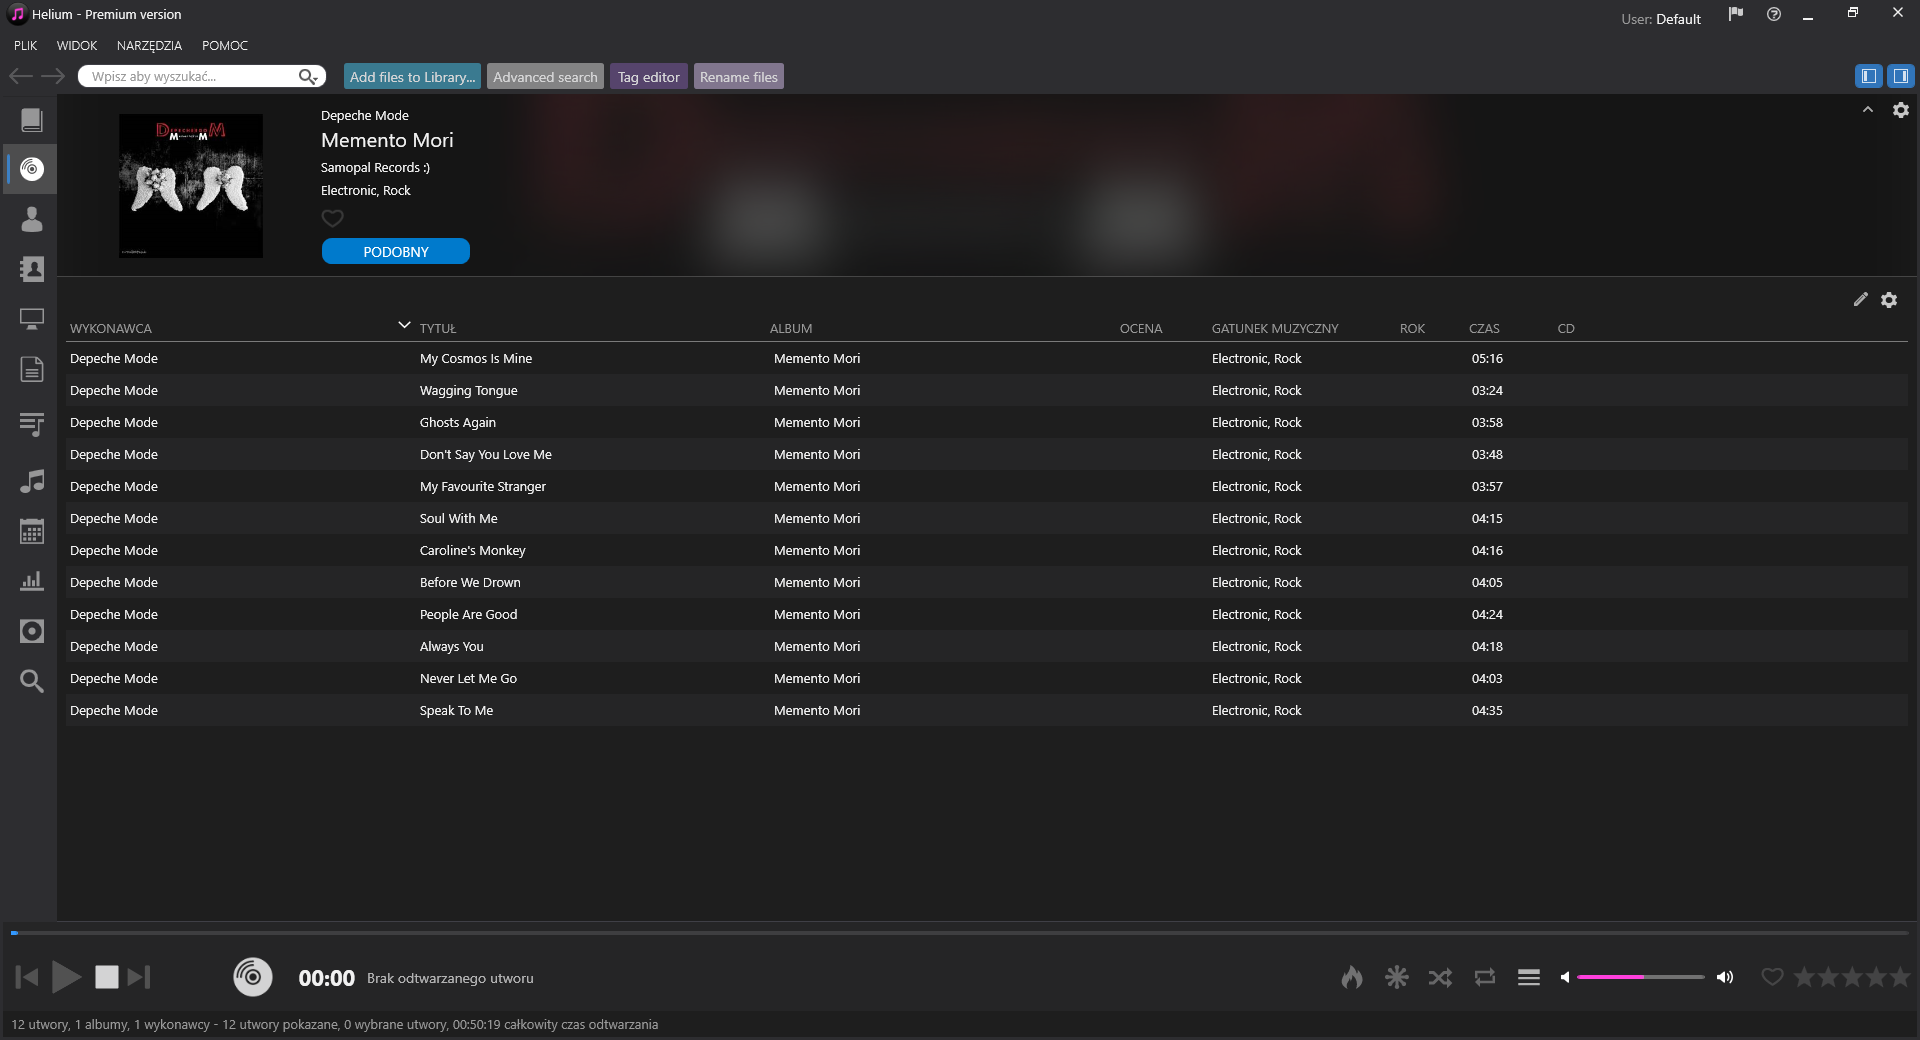Image resolution: width=1920 pixels, height=1040 pixels.
Task: Select the Albums disc icon in sidebar
Action: (x=32, y=169)
